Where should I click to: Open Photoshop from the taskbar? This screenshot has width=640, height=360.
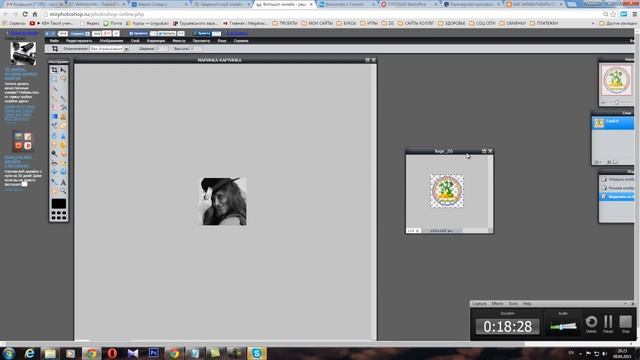click(x=153, y=353)
